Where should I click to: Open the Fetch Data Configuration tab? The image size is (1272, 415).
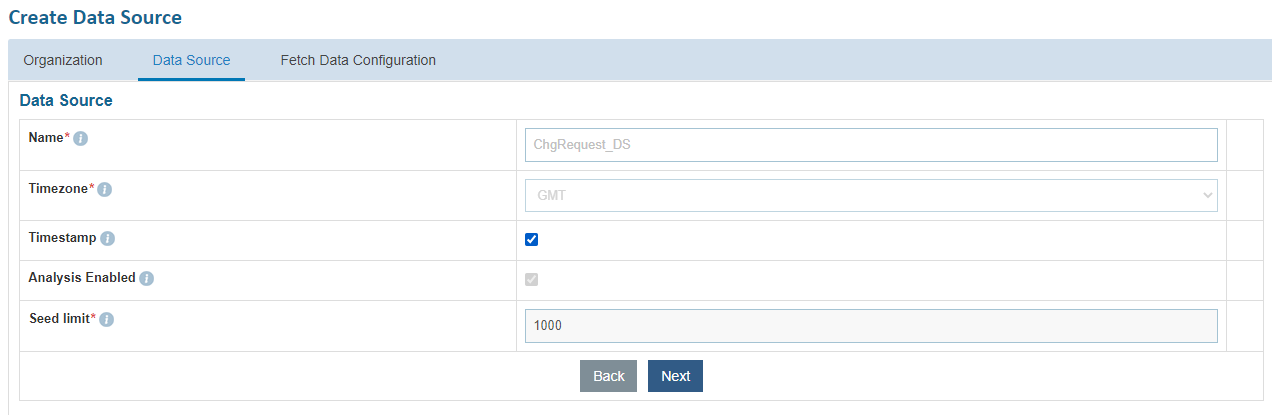pos(358,60)
